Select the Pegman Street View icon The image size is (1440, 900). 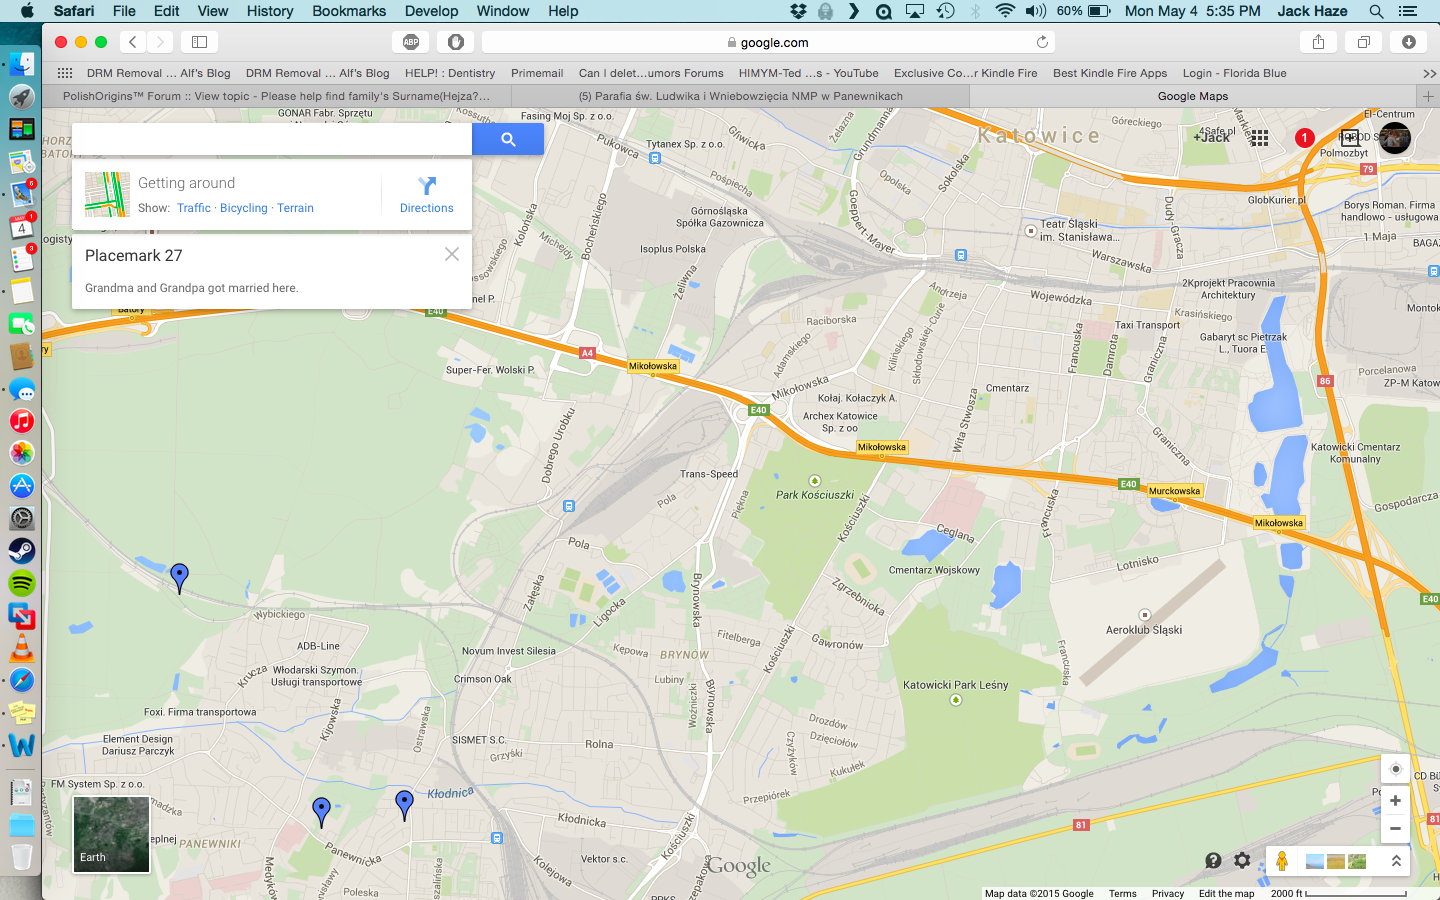click(1281, 861)
